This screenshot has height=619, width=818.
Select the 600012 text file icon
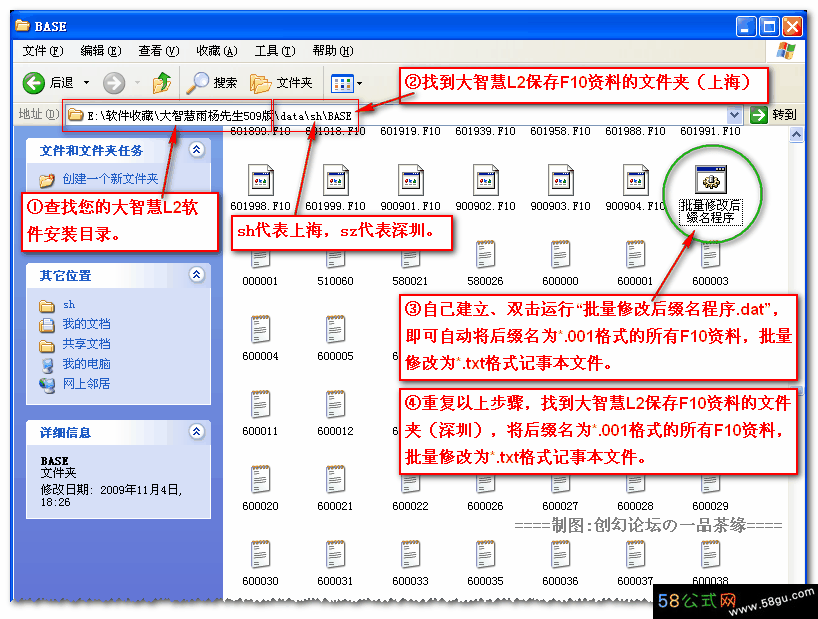(335, 405)
